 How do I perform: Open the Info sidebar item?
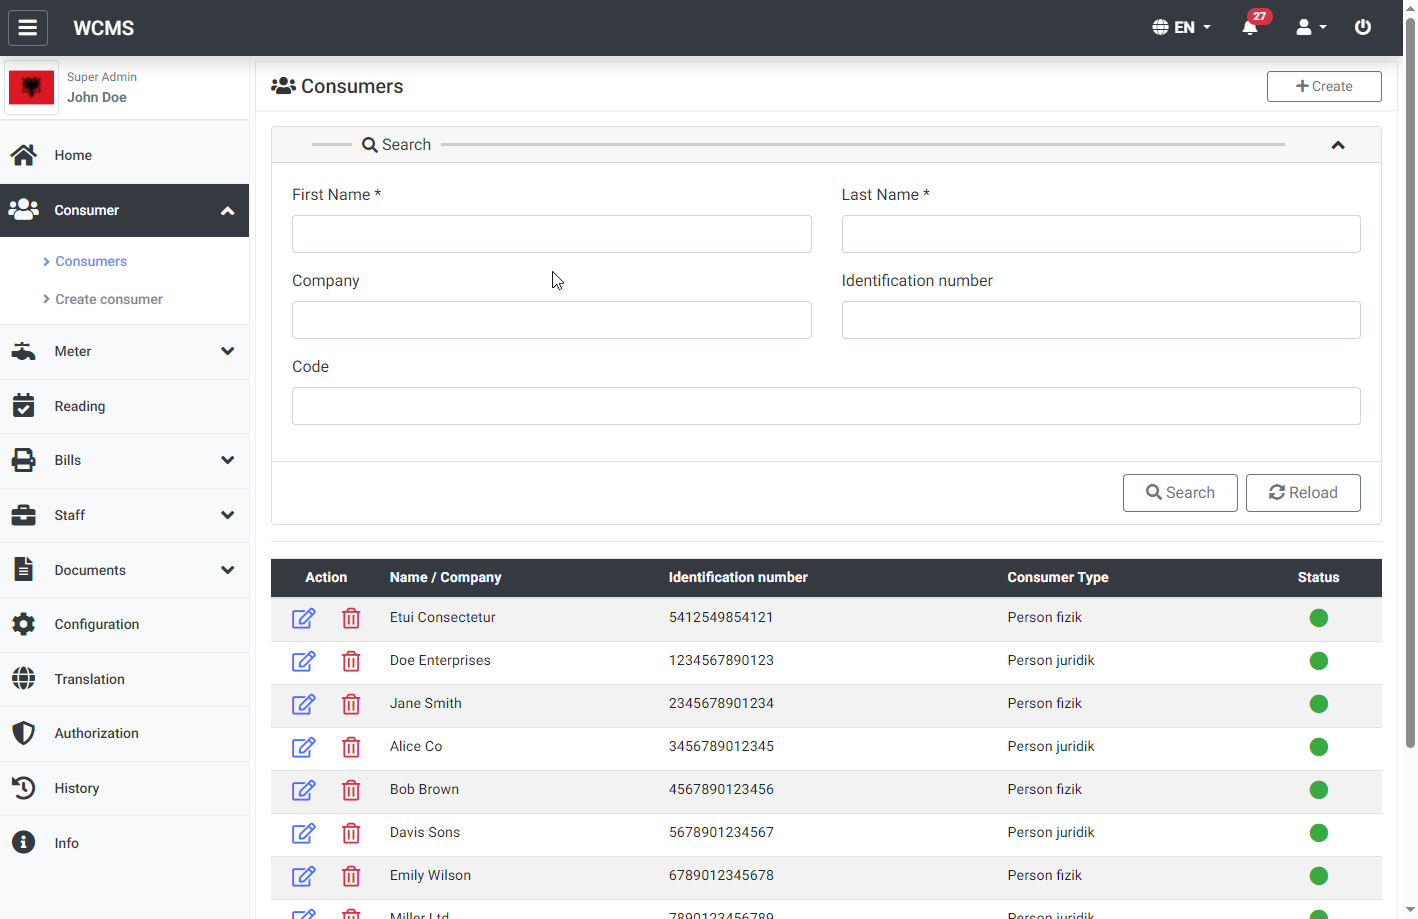click(124, 843)
